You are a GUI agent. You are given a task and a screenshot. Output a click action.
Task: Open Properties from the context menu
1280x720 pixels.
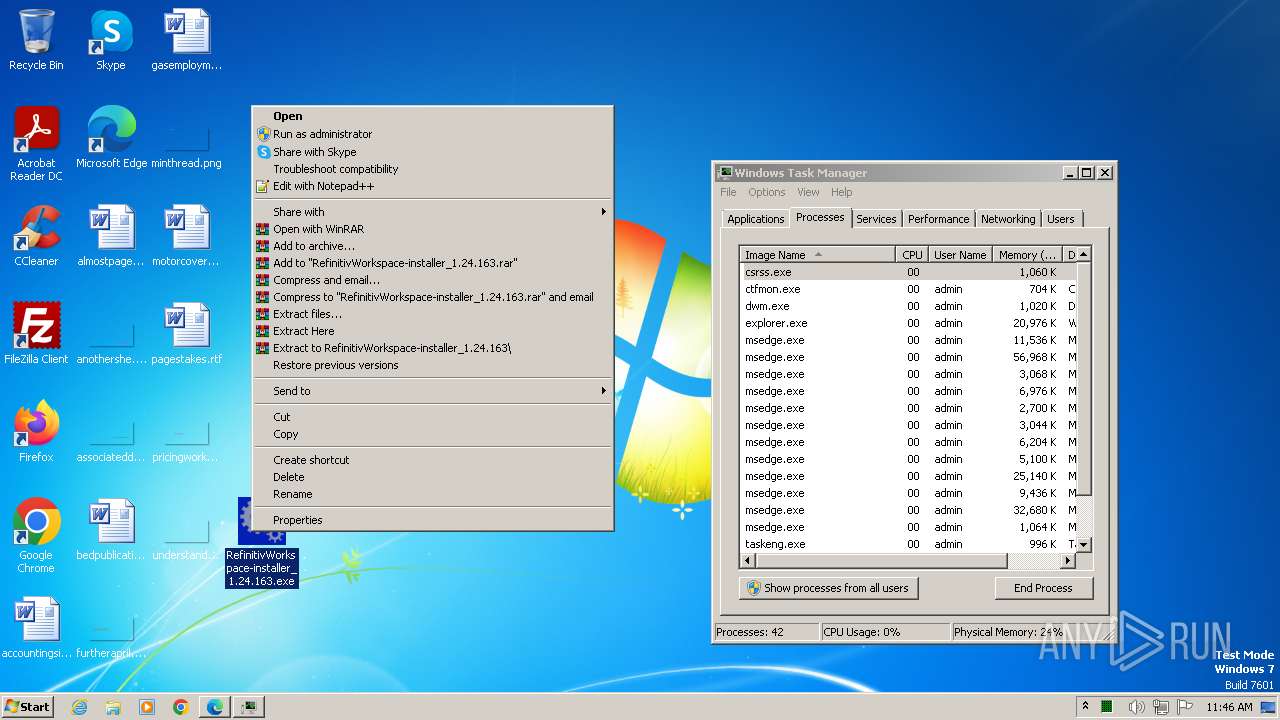(432, 520)
